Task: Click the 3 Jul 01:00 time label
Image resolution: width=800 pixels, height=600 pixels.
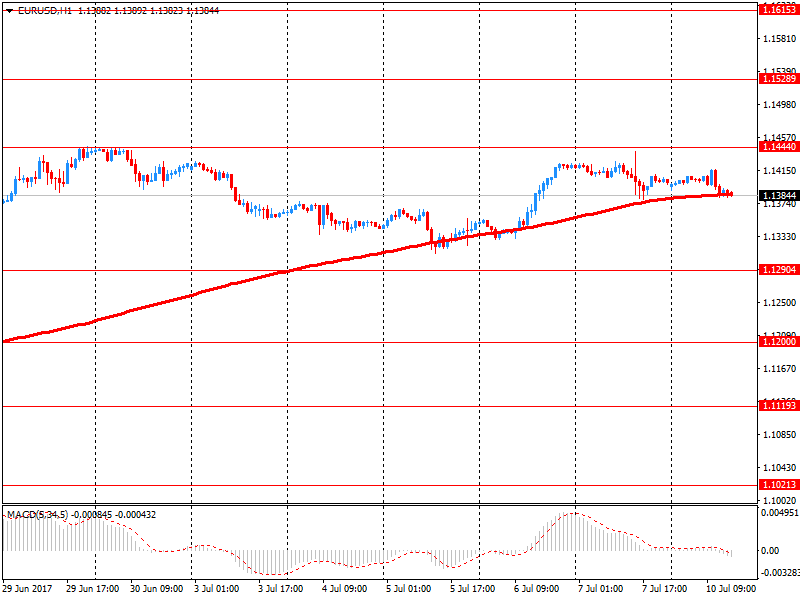Action: [216, 589]
